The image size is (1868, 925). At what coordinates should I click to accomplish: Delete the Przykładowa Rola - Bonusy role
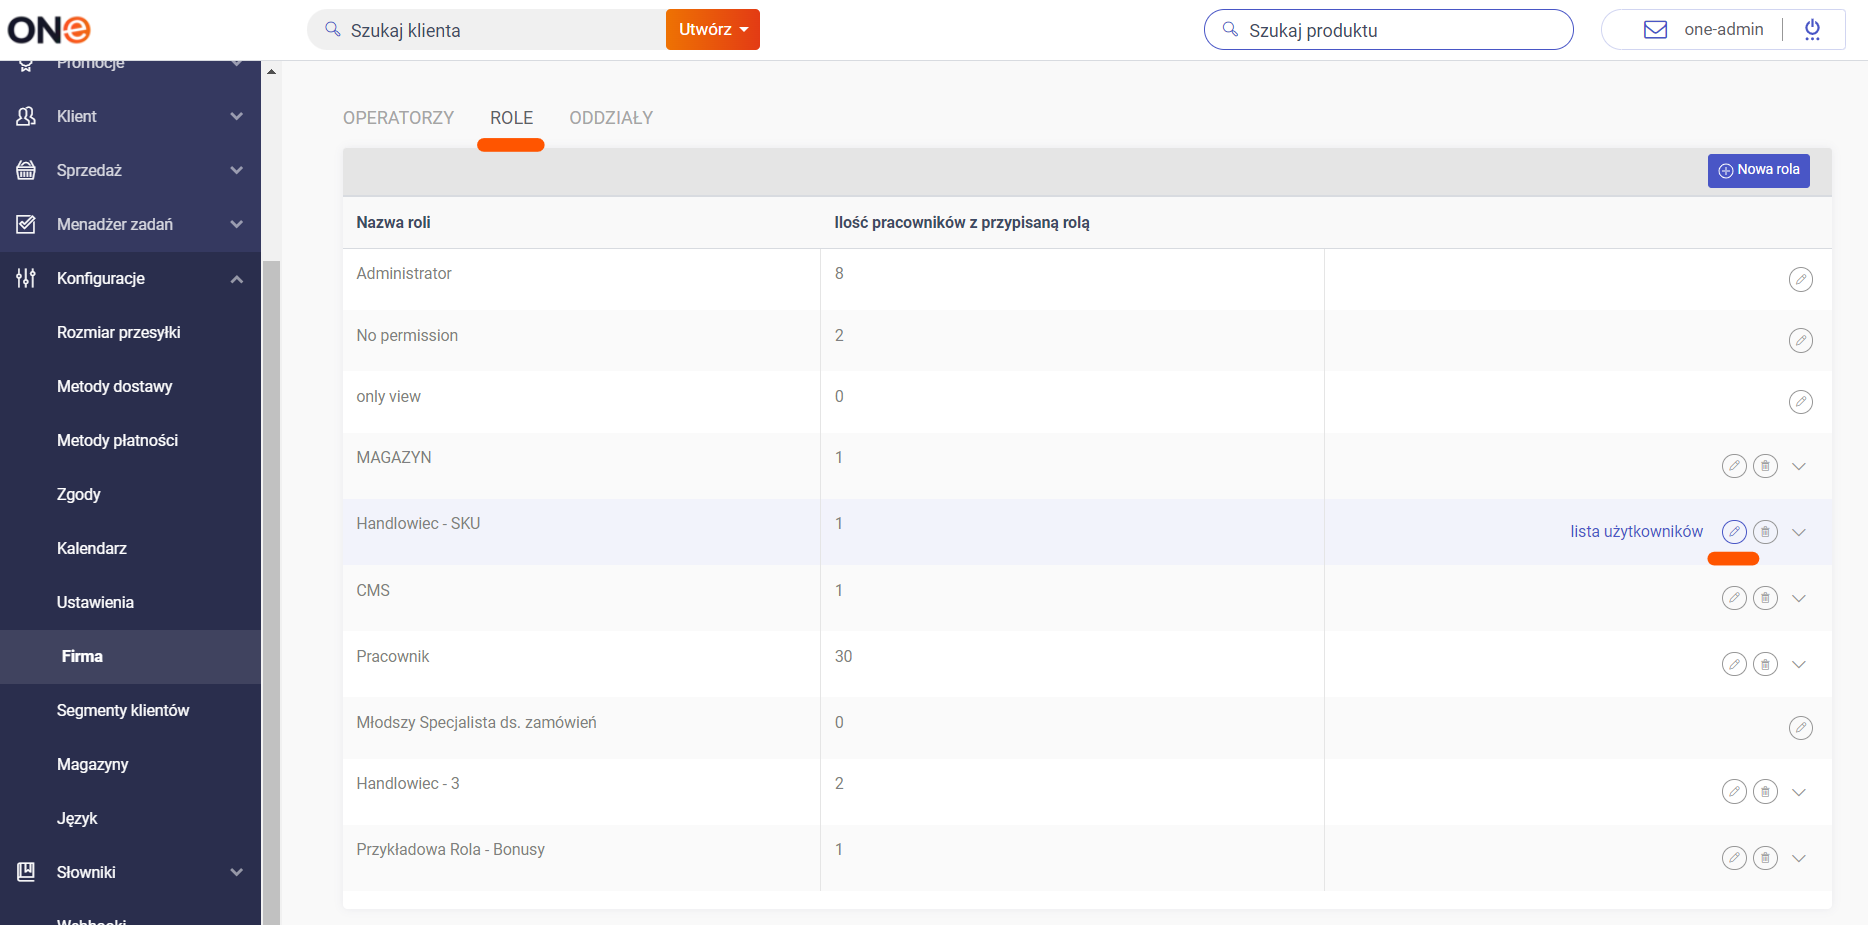coord(1766,858)
